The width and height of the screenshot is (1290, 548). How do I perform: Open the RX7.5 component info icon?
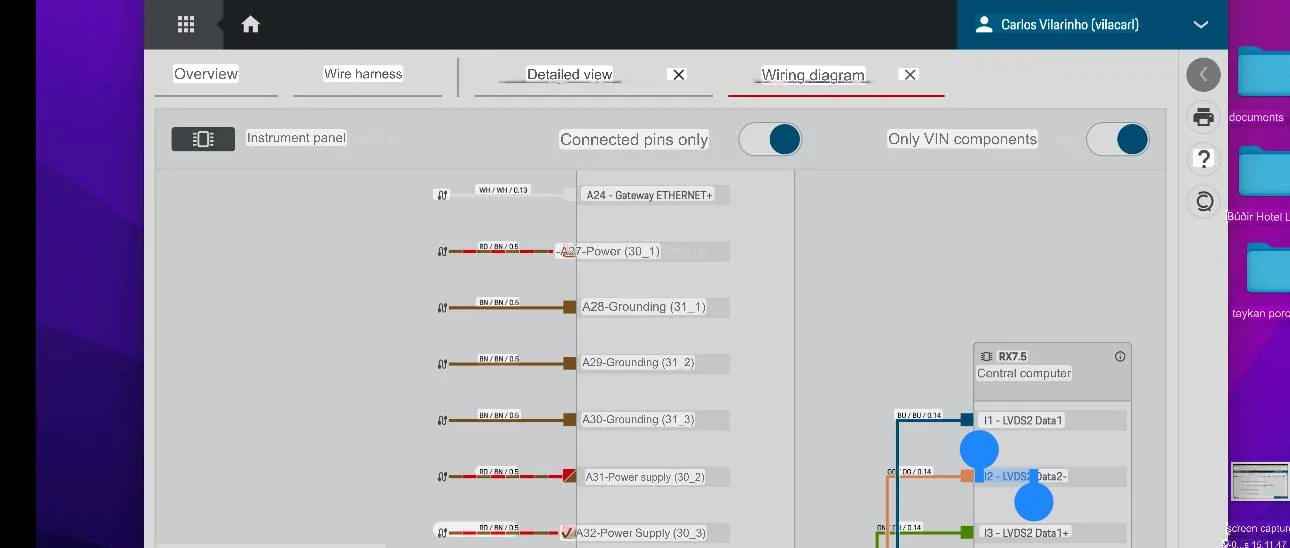[x=1120, y=356]
